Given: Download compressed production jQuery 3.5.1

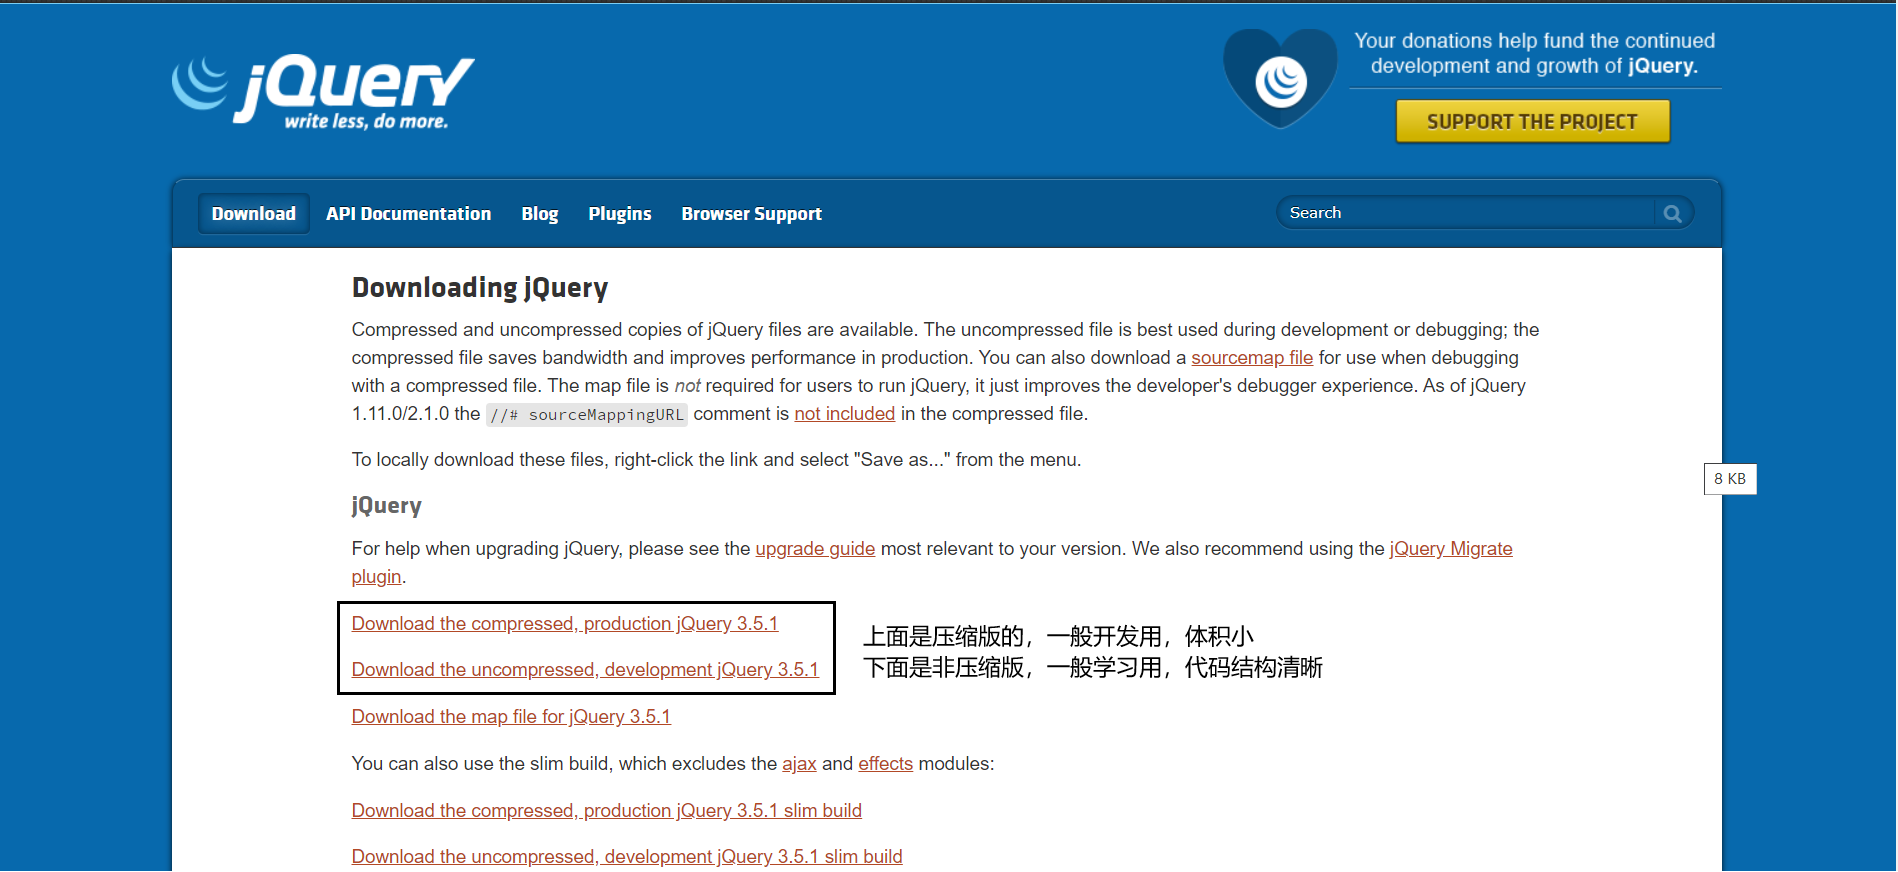Looking at the screenshot, I should pyautogui.click(x=565, y=624).
